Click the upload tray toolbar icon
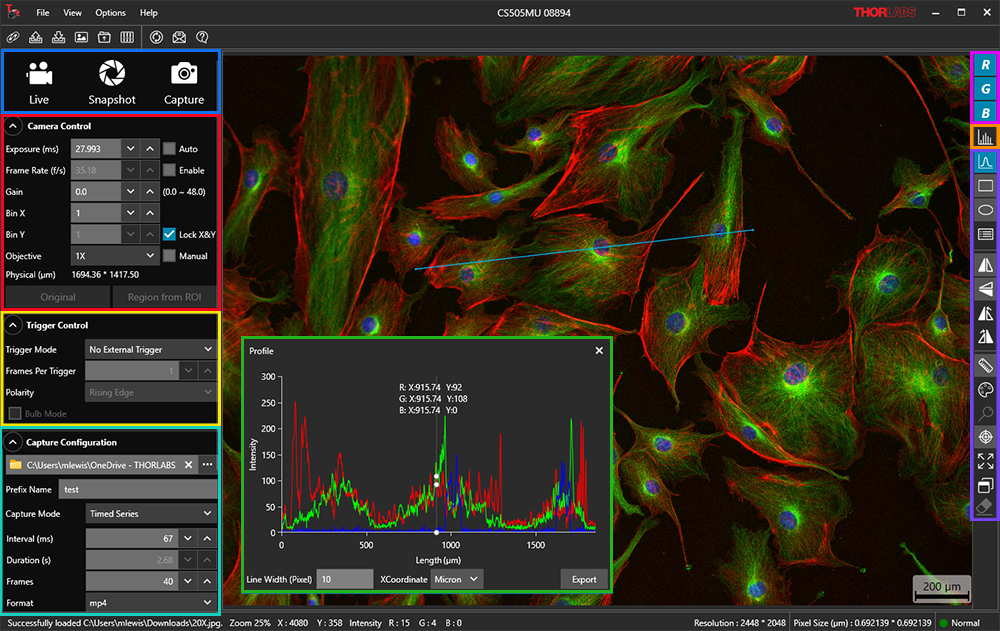Image resolution: width=1000 pixels, height=631 pixels. (x=36, y=37)
